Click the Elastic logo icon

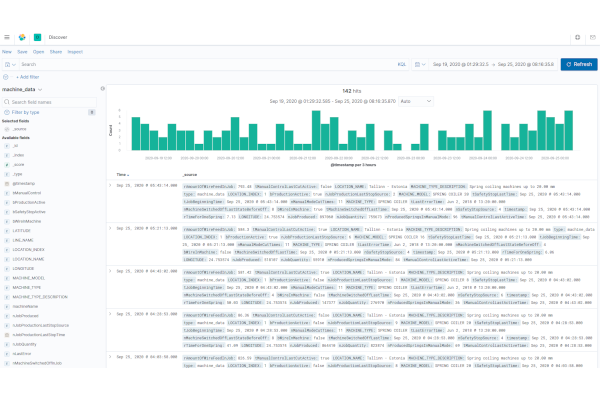click(x=22, y=37)
